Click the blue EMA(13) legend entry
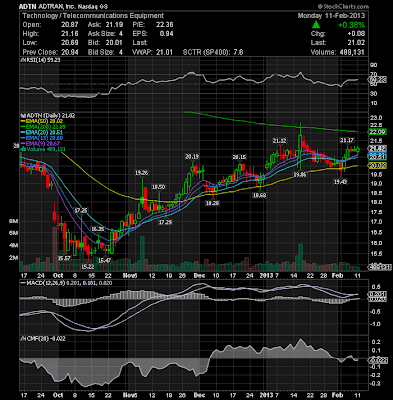 pyautogui.click(x=42, y=138)
